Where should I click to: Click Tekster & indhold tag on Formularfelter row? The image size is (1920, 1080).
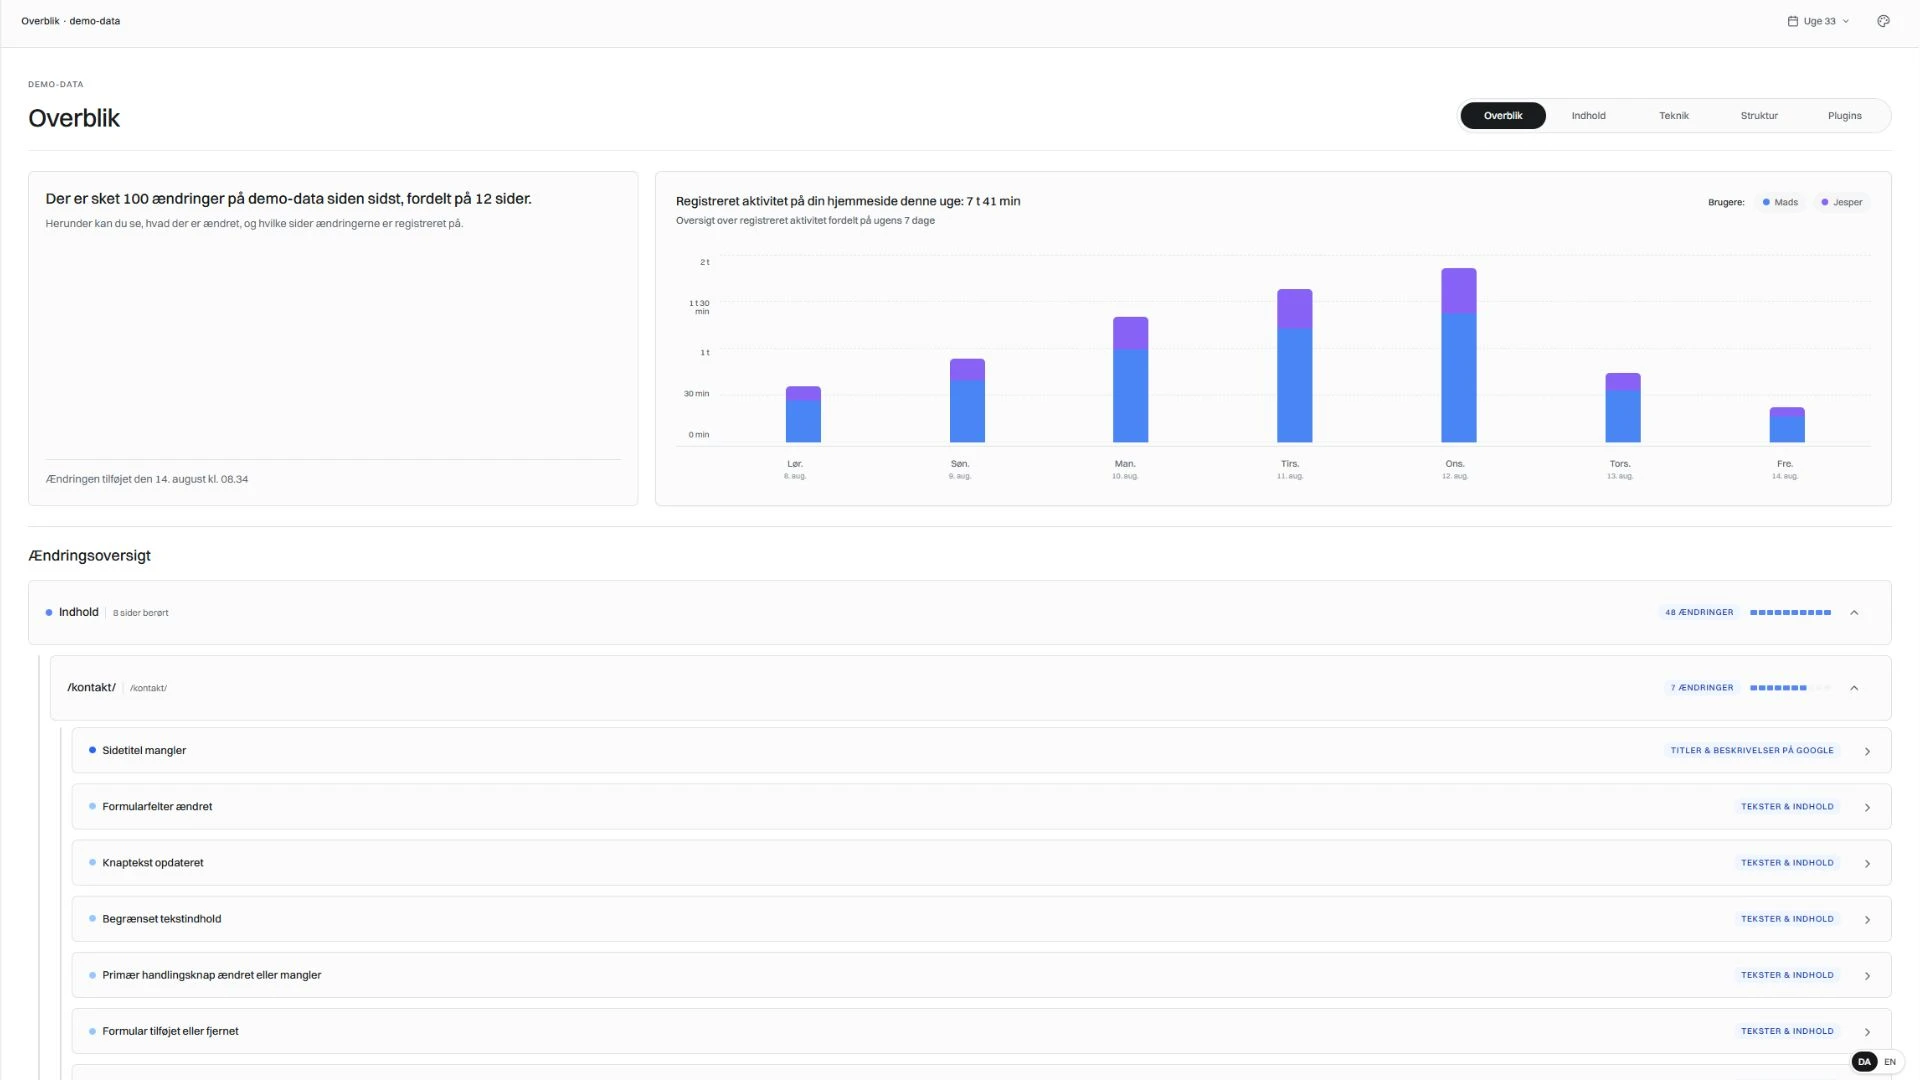point(1787,806)
